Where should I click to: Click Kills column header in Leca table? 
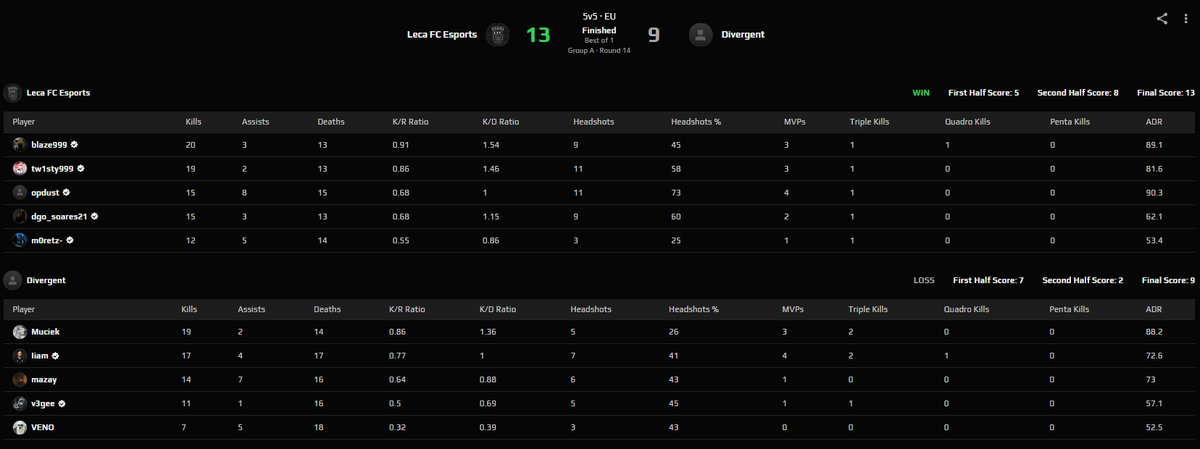[x=193, y=121]
